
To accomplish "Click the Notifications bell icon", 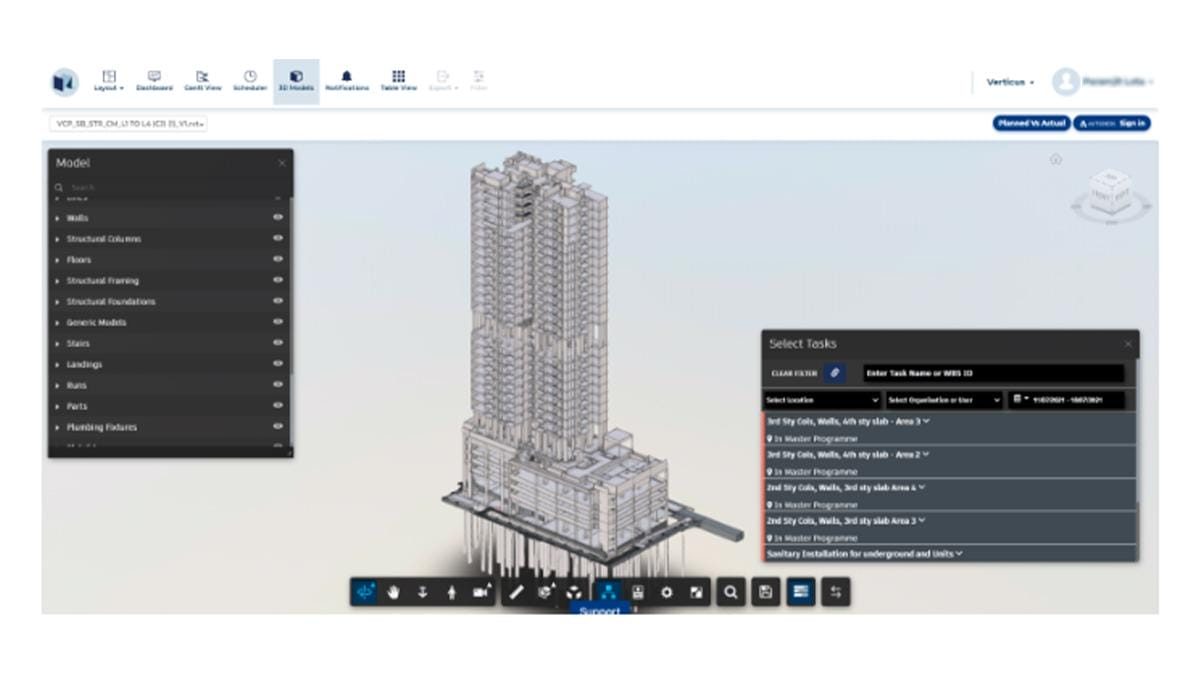I will [347, 80].
